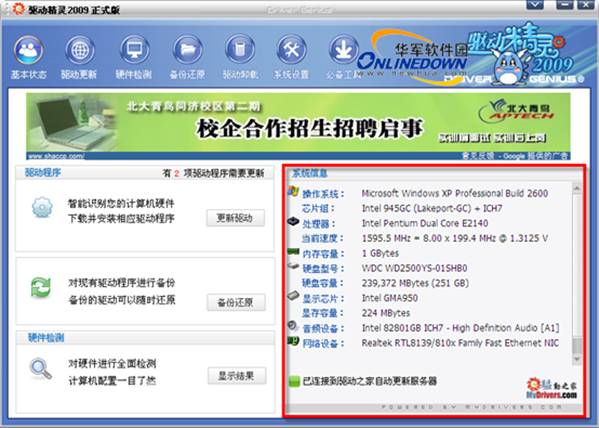Click the 项驱动程序需要更新 notice text
Viewport: 599px width, 428px height.
pyautogui.click(x=224, y=173)
